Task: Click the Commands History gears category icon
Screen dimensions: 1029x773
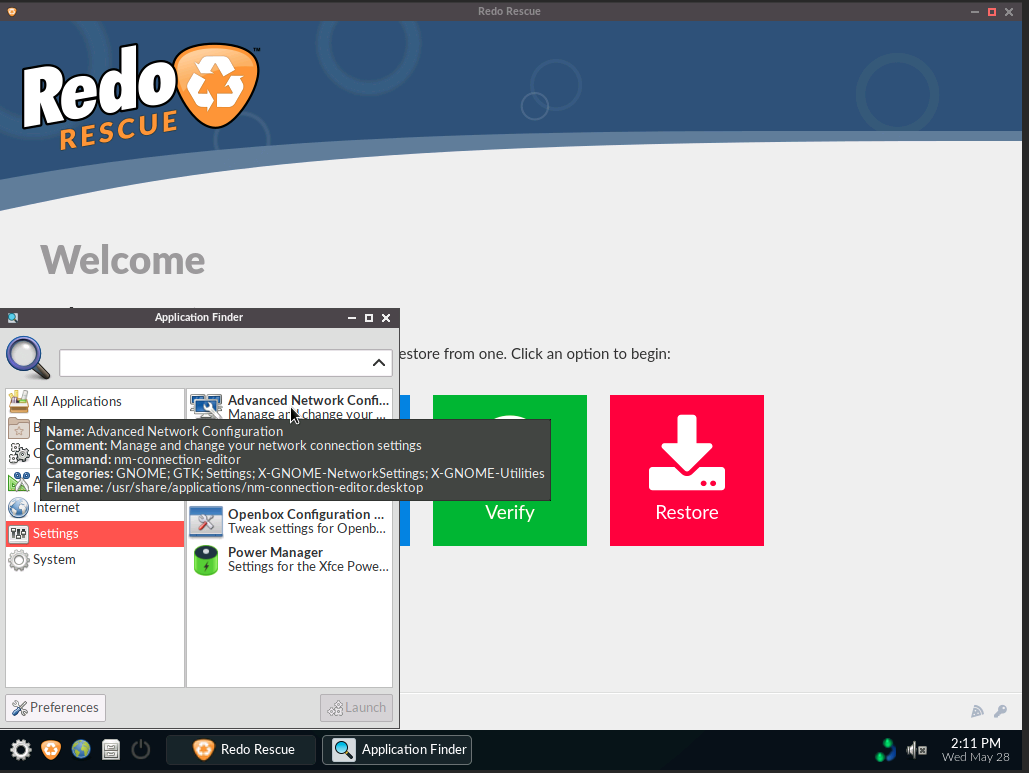Action: (18, 453)
